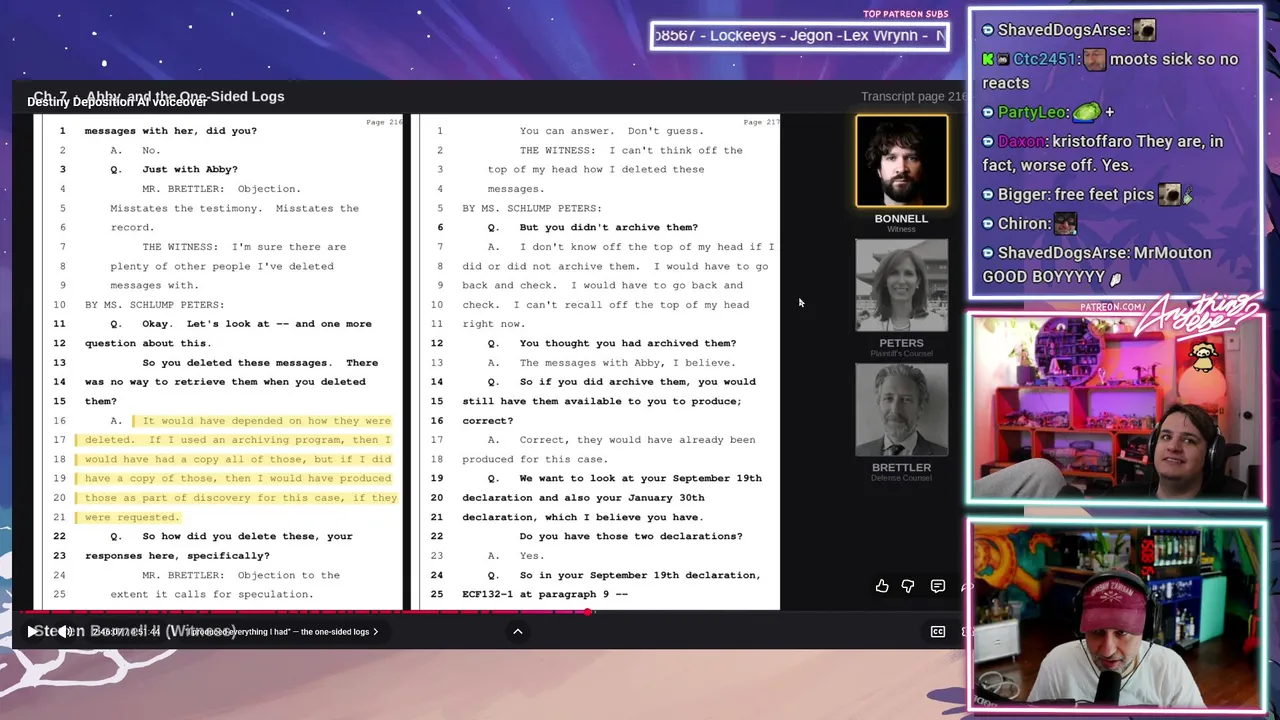The height and width of the screenshot is (720, 1280).
Task: Click the Bigger username in chat
Action: click(1023, 194)
